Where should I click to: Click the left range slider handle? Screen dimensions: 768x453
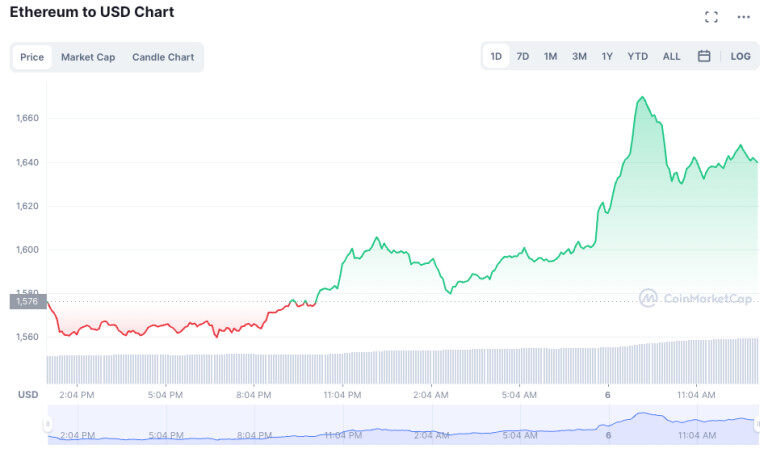[x=47, y=425]
